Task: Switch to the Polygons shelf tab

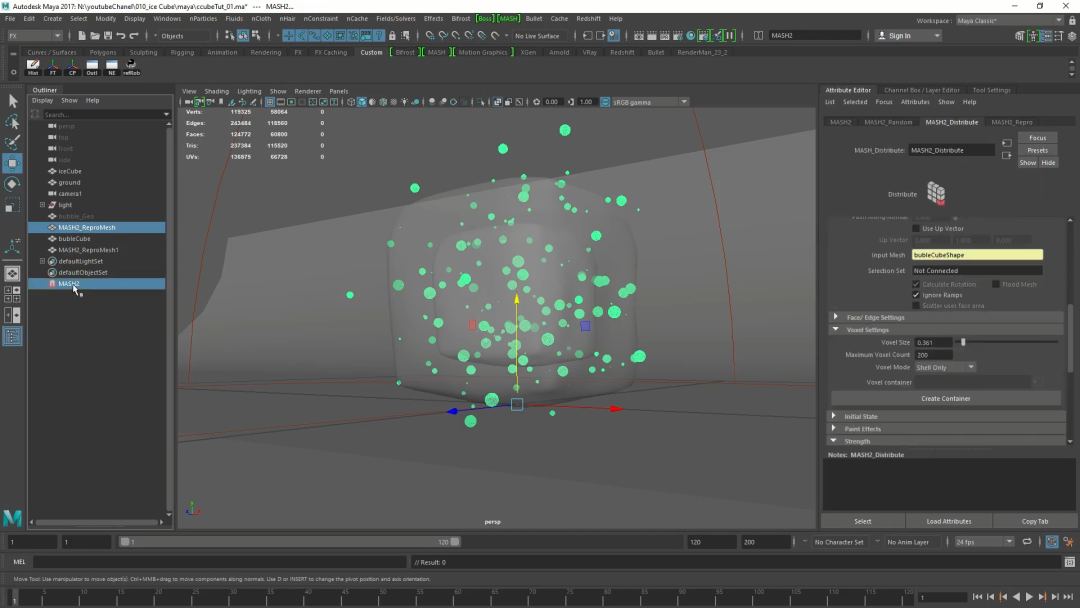Action: click(x=103, y=52)
